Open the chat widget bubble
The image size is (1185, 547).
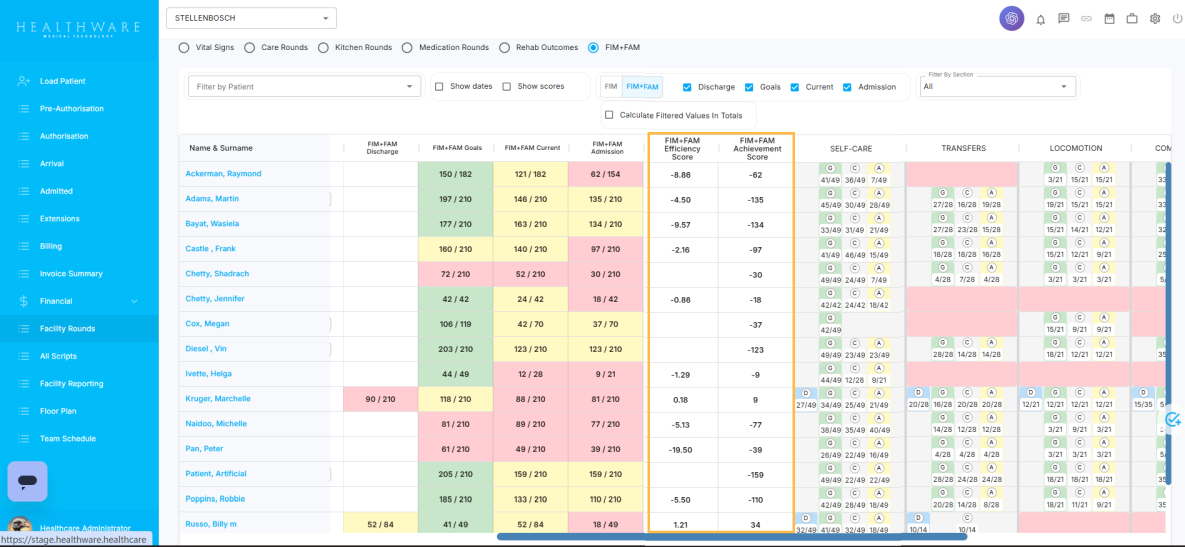[28, 481]
